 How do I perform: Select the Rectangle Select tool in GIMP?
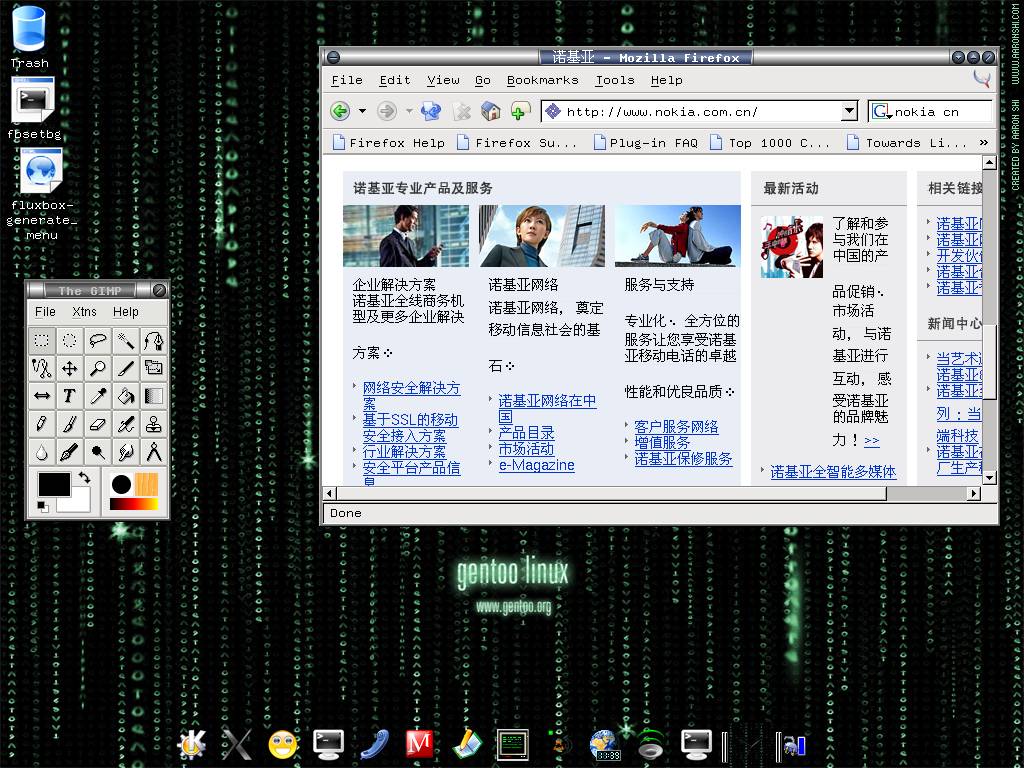(x=42, y=340)
